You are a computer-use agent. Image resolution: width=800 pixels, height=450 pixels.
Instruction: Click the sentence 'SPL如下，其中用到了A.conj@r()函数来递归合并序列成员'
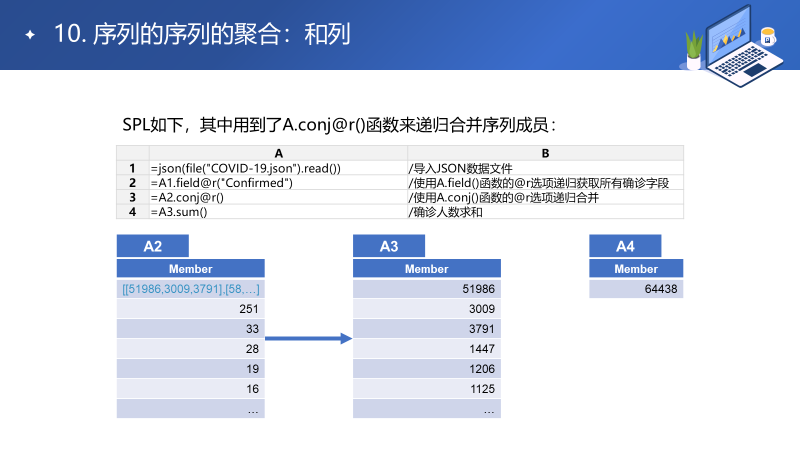[339, 124]
